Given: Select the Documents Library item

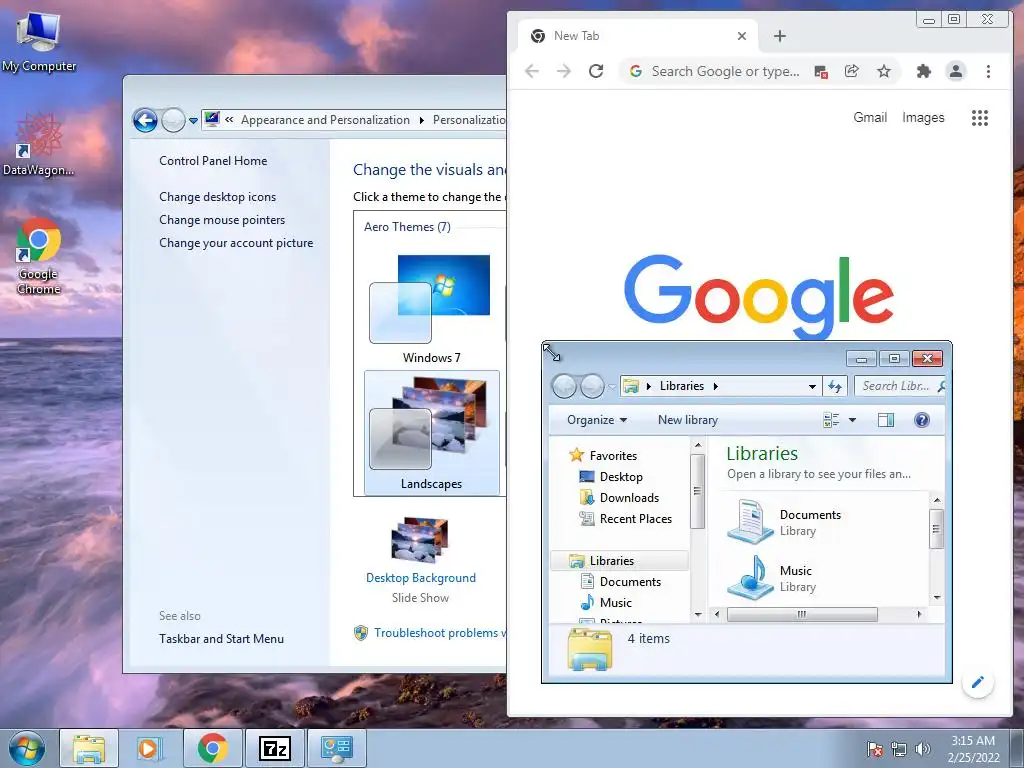Looking at the screenshot, I should [784, 522].
